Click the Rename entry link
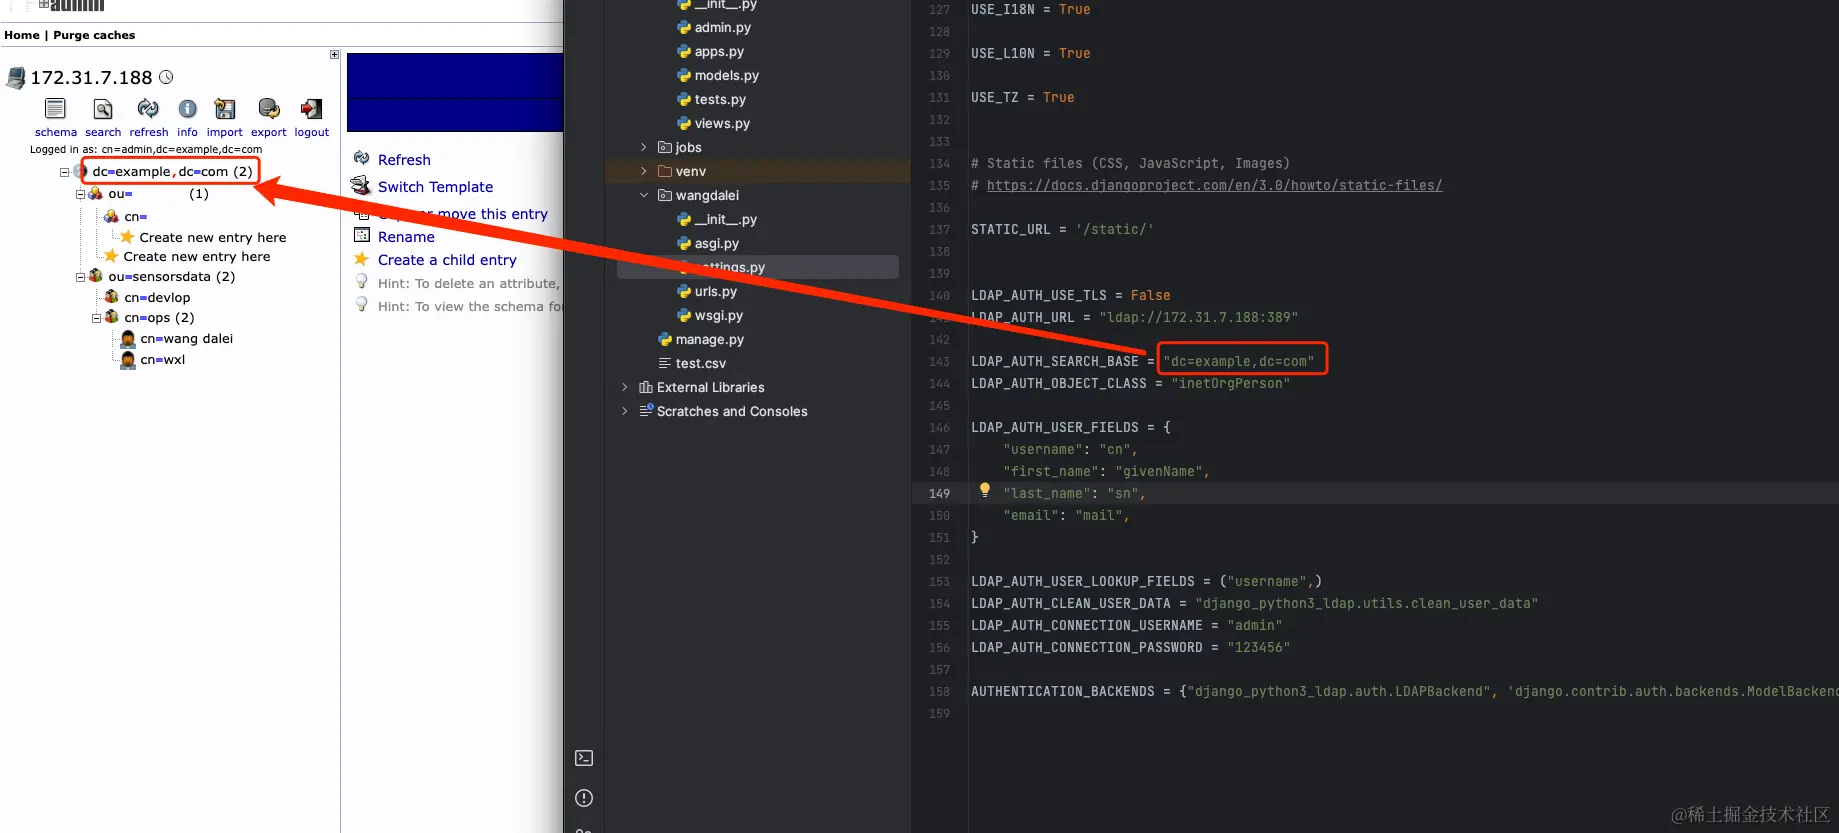1839x833 pixels. click(x=406, y=237)
